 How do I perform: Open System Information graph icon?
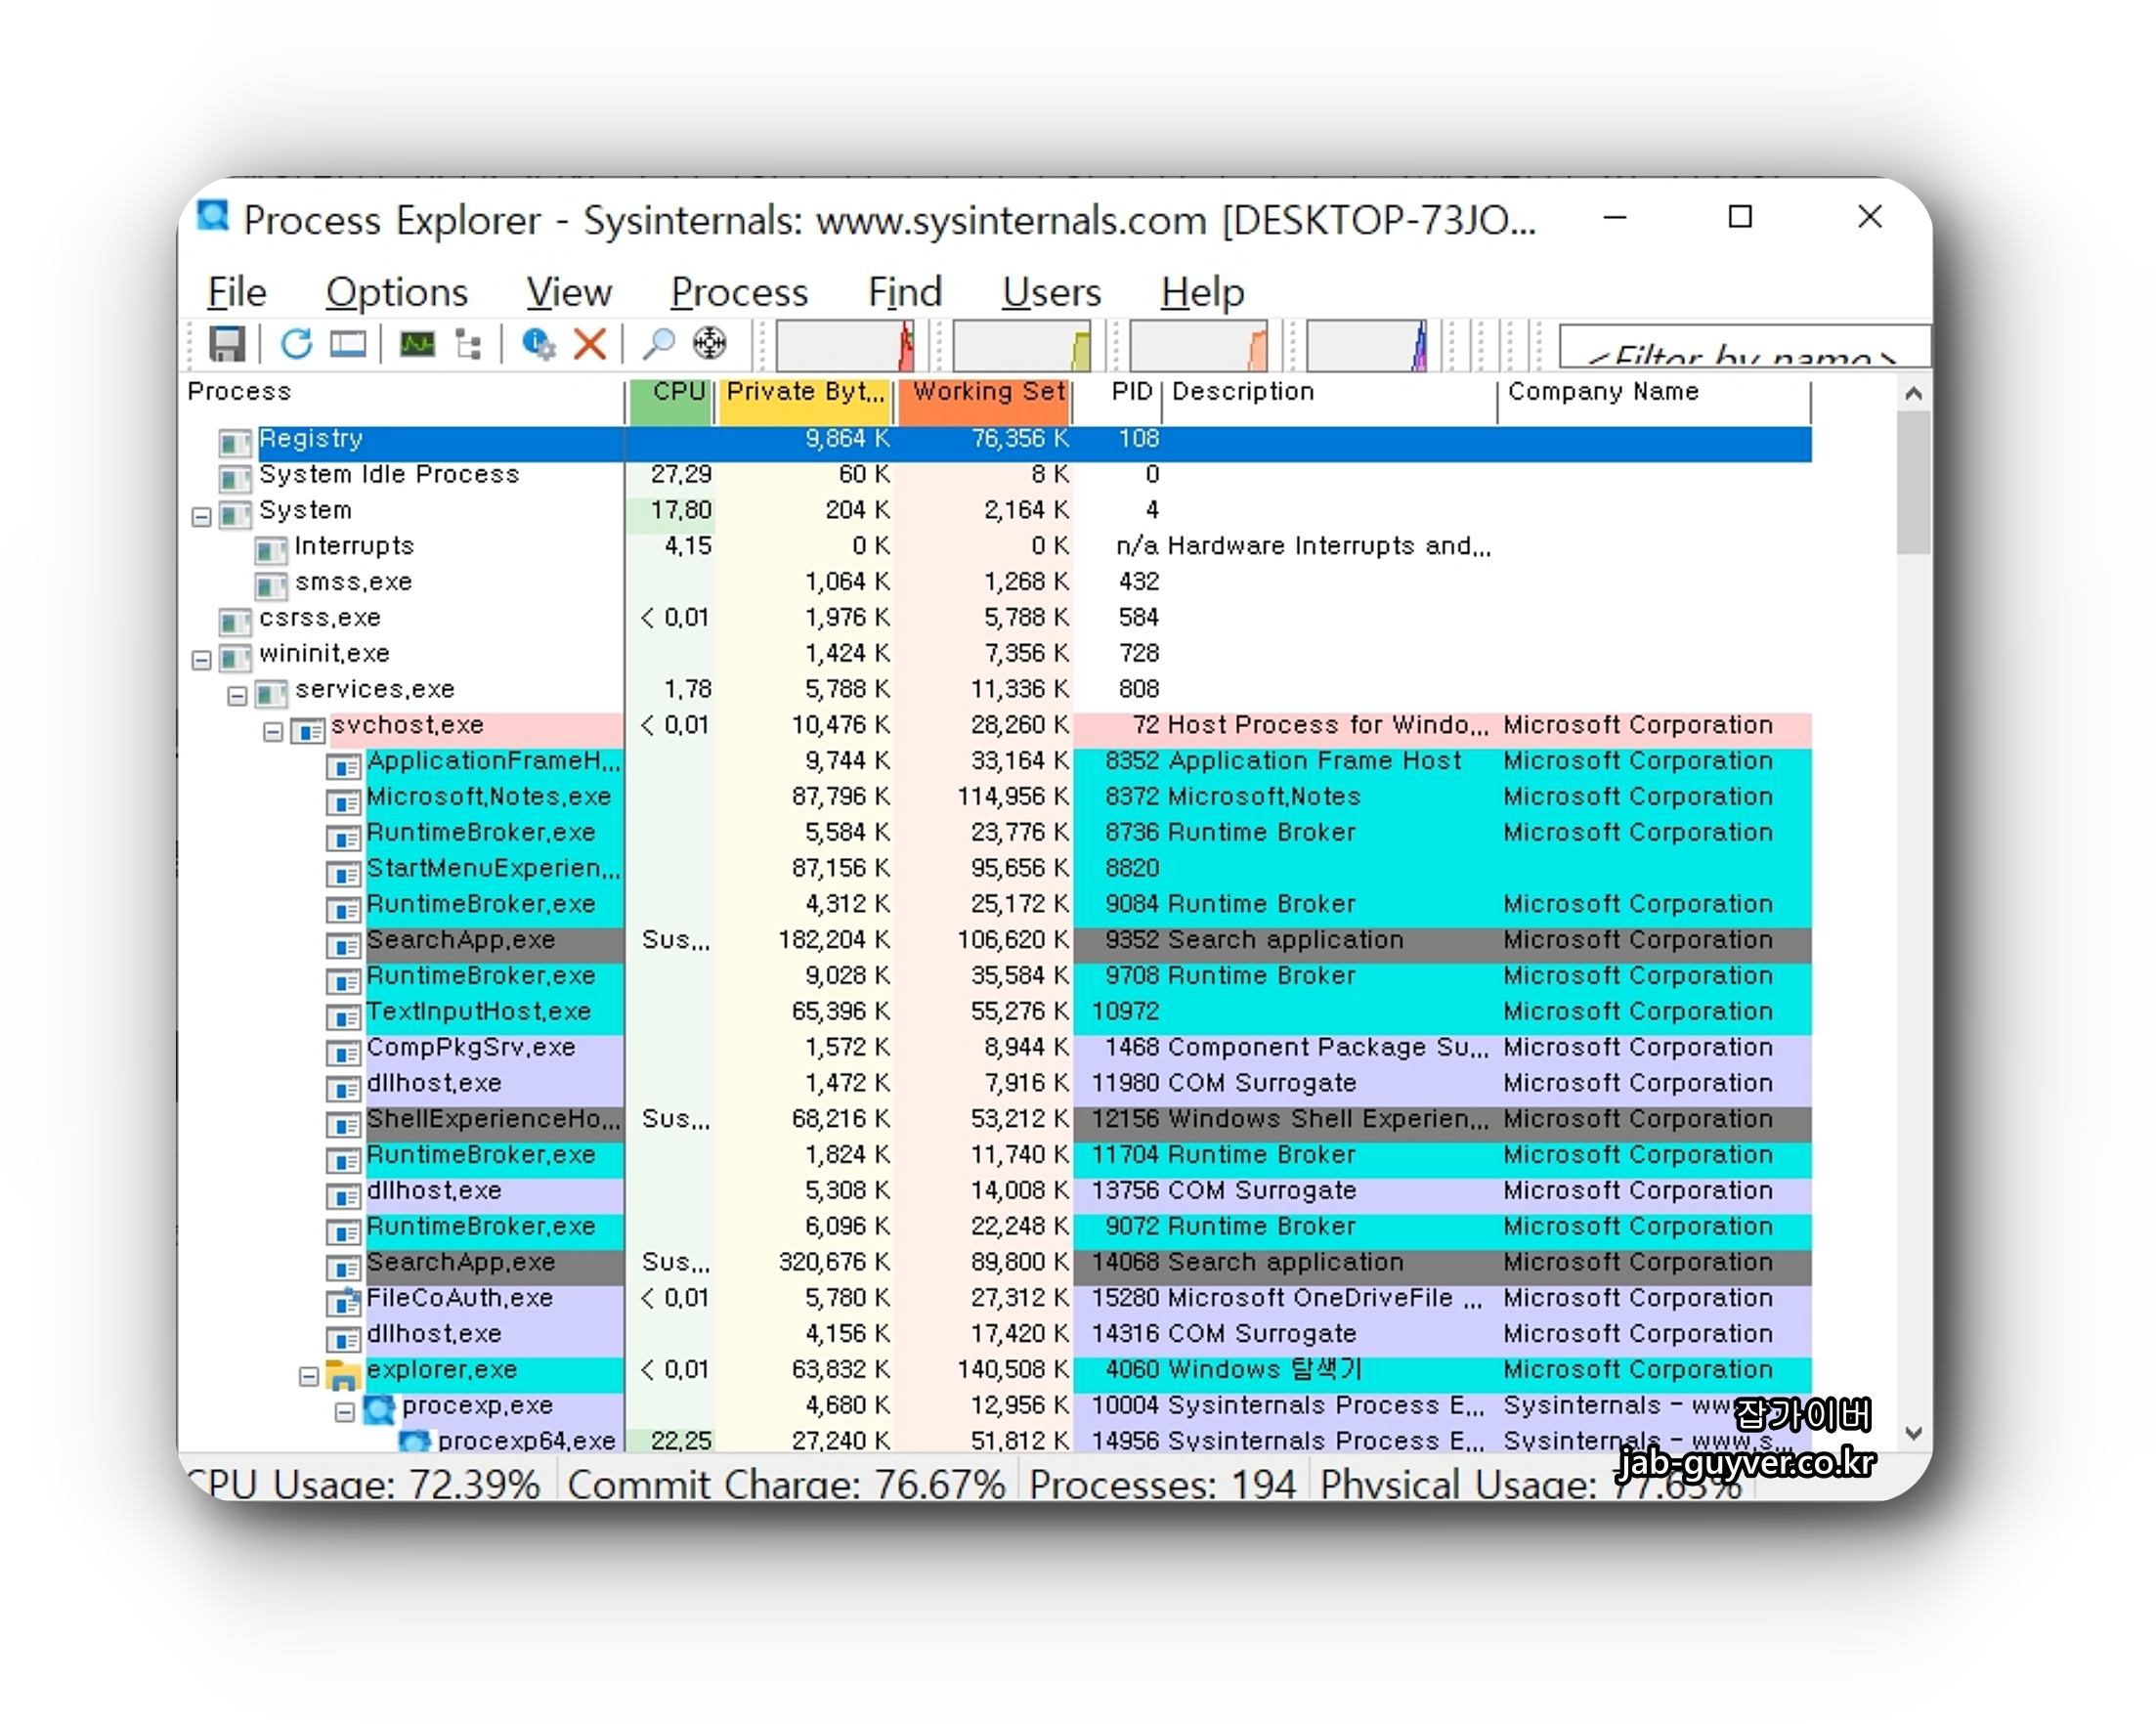click(417, 344)
